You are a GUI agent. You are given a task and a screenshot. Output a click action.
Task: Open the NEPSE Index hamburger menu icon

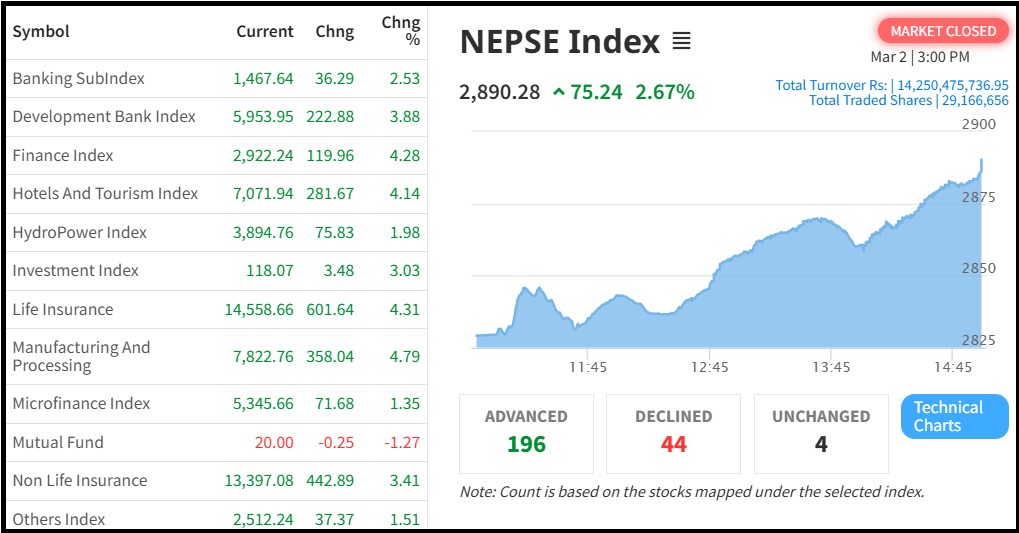pyautogui.click(x=681, y=42)
